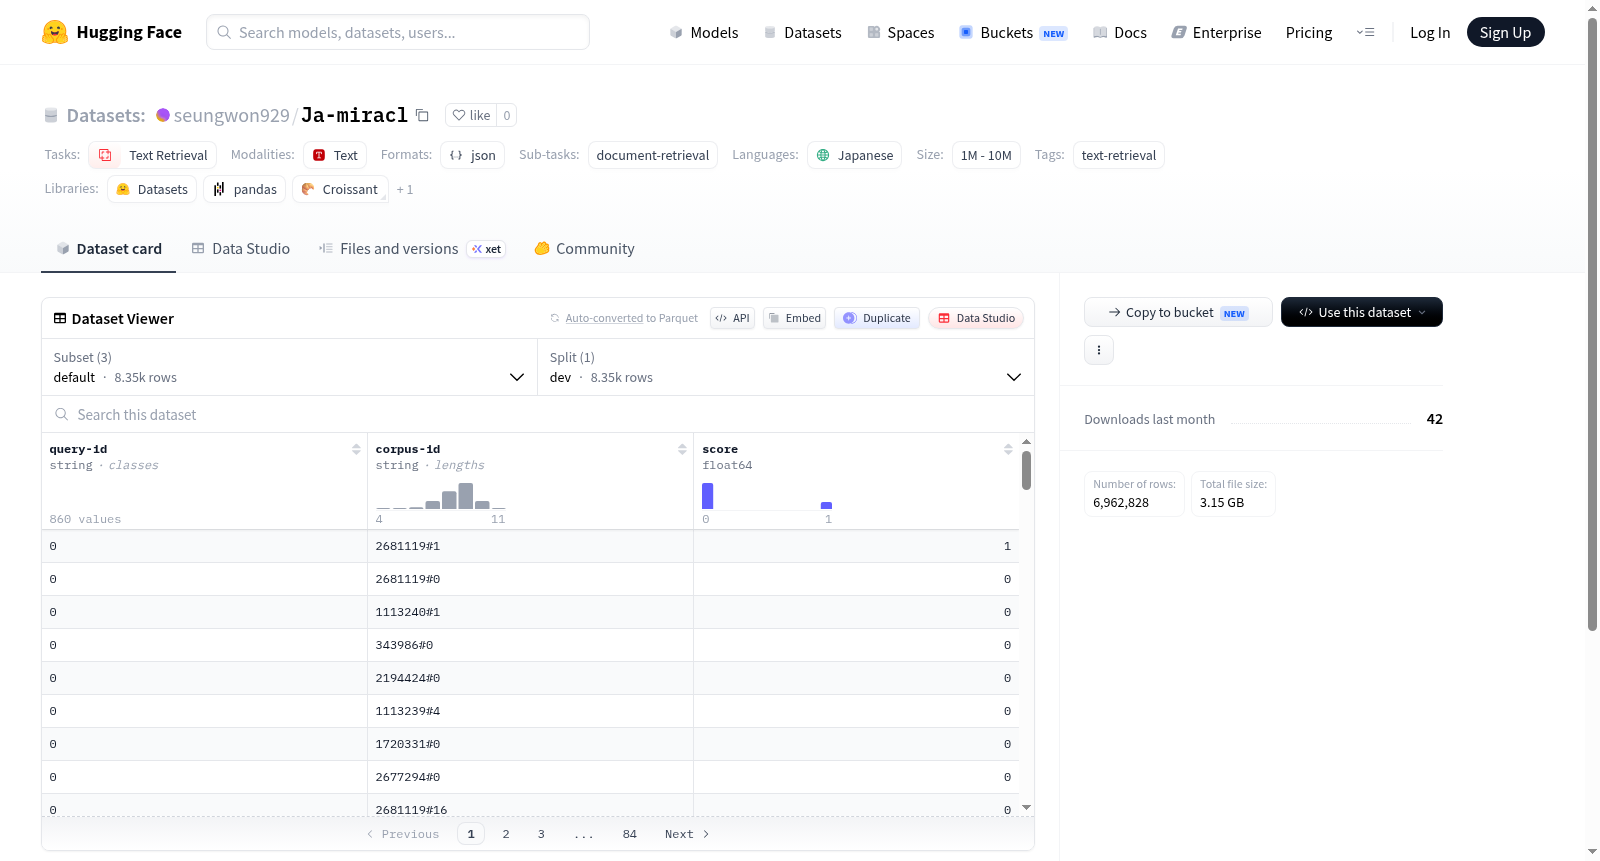
Task: Click the score histogram bar at 1
Action: click(x=826, y=505)
